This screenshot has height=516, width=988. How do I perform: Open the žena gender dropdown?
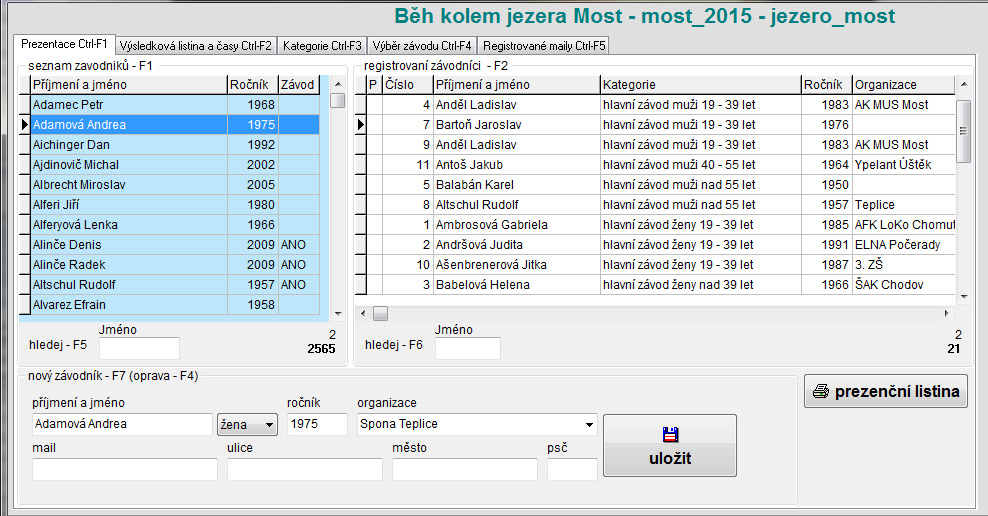tap(247, 425)
